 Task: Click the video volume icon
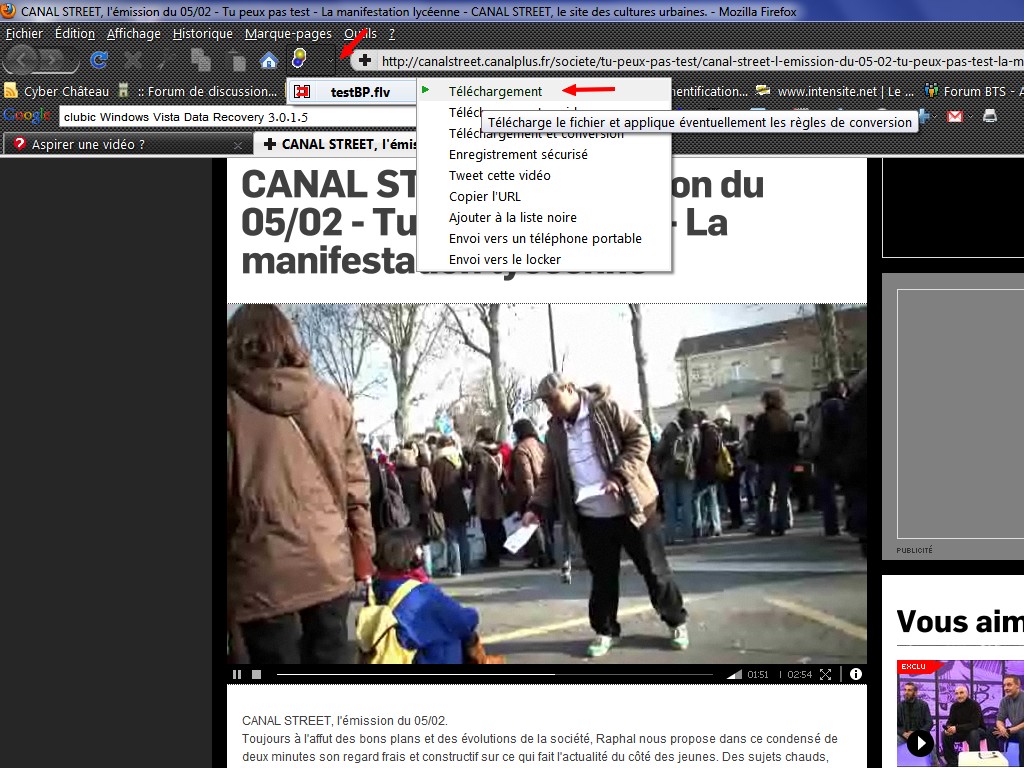point(734,675)
